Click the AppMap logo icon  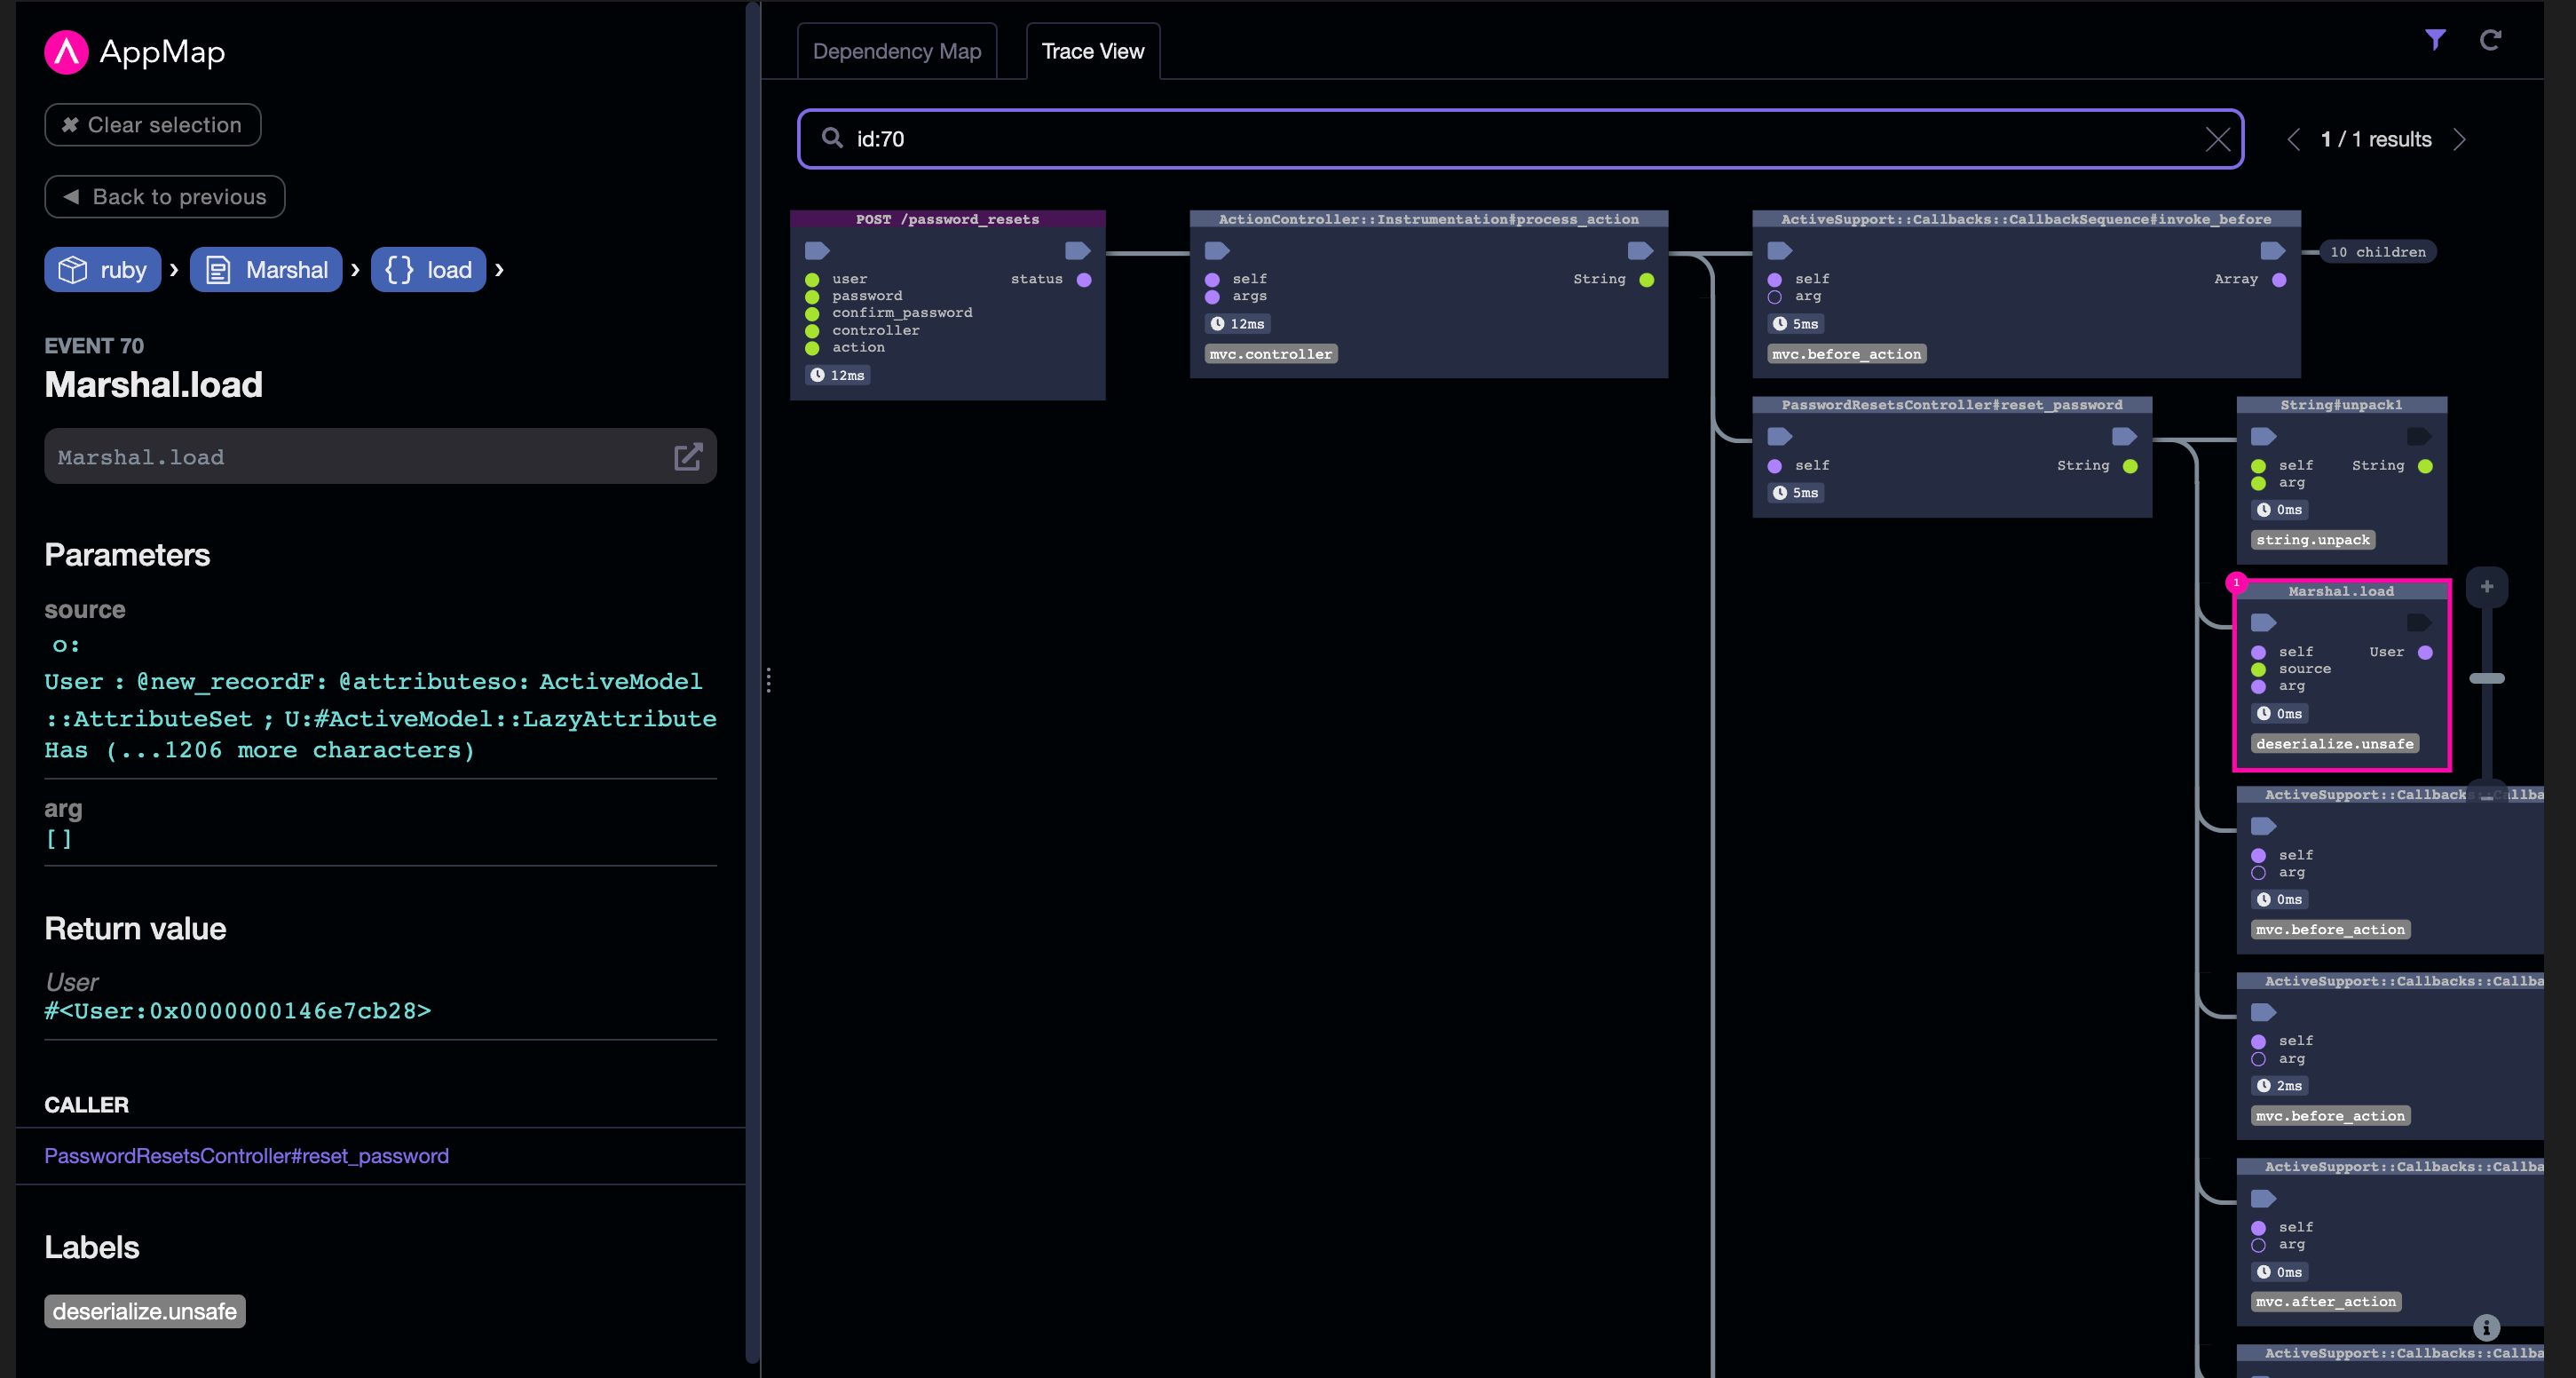[66, 52]
